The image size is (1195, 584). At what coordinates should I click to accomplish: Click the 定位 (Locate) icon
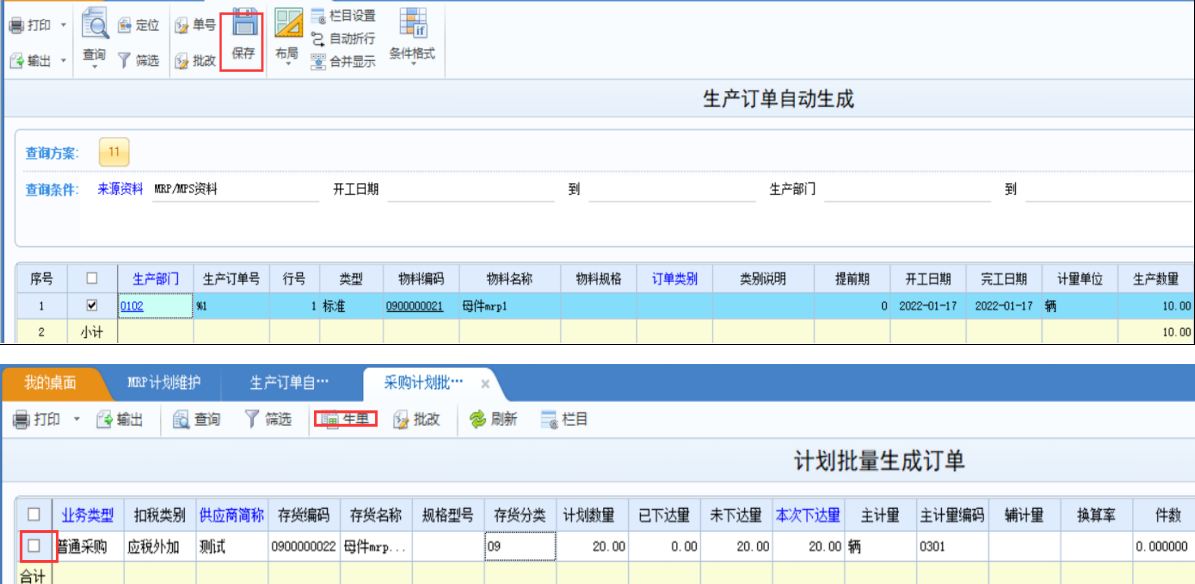[138, 26]
